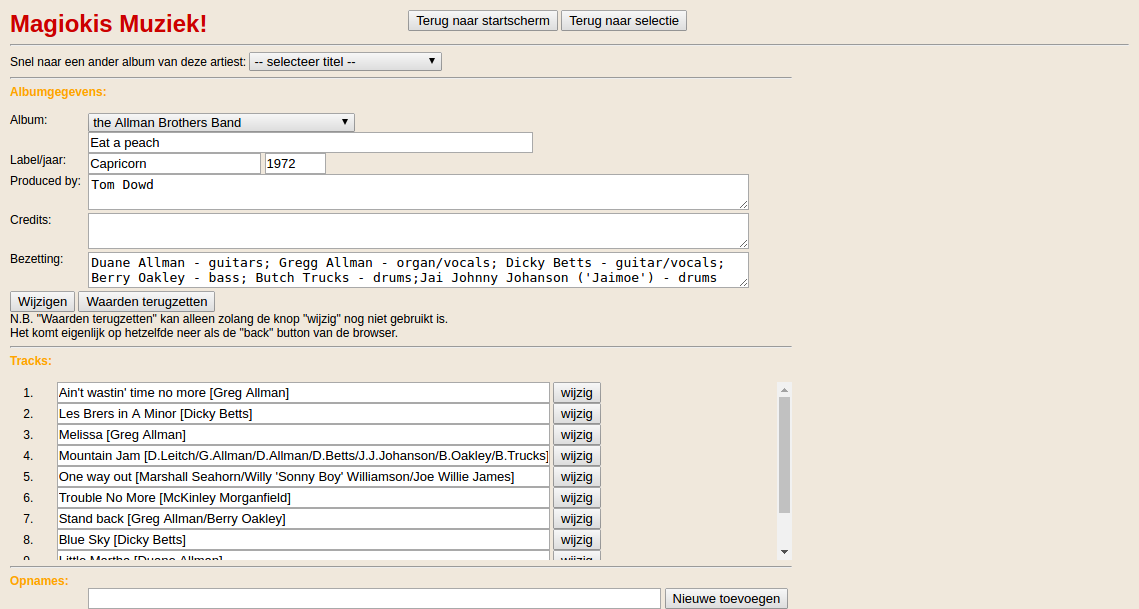1139x609 pixels.
Task: Select the 'One way out' track field
Action: [303, 477]
